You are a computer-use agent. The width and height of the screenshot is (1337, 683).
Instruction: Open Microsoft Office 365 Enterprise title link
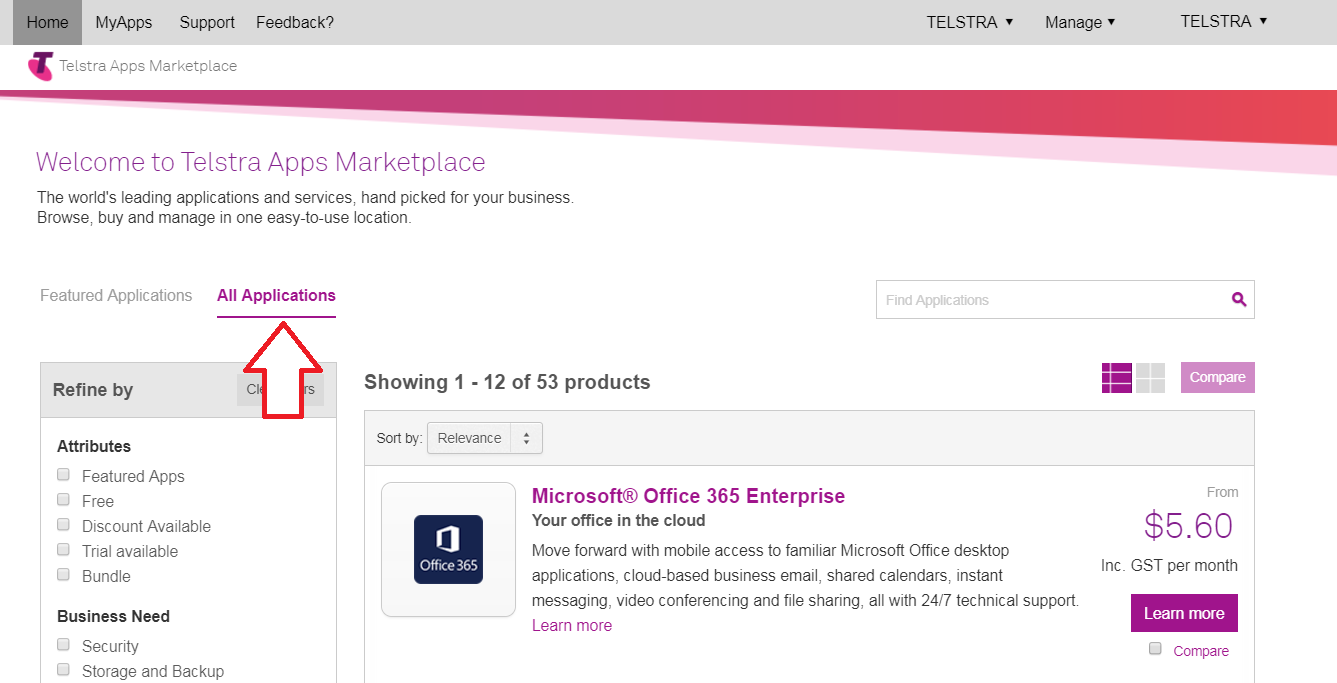coord(688,496)
